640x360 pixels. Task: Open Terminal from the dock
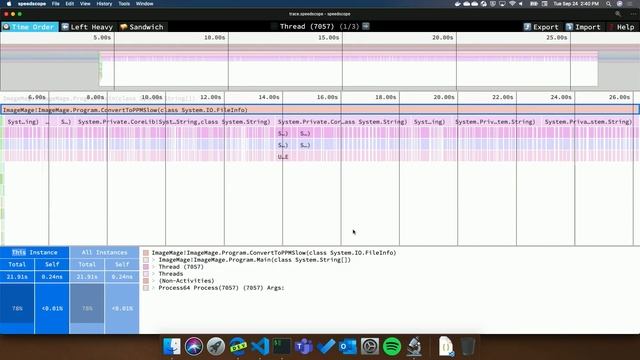[x=282, y=347]
